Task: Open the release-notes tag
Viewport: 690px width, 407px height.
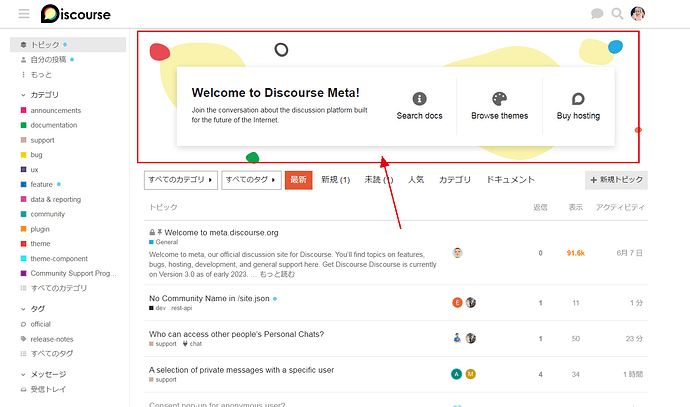Action: (51, 339)
